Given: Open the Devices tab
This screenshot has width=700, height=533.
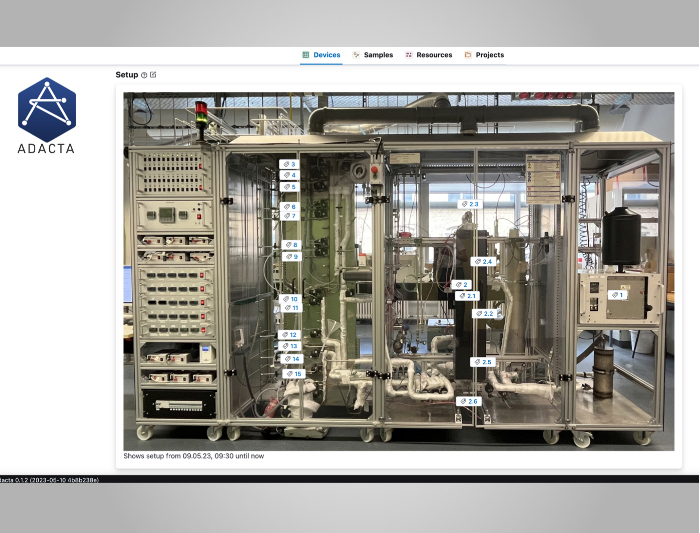Looking at the screenshot, I should pos(321,55).
